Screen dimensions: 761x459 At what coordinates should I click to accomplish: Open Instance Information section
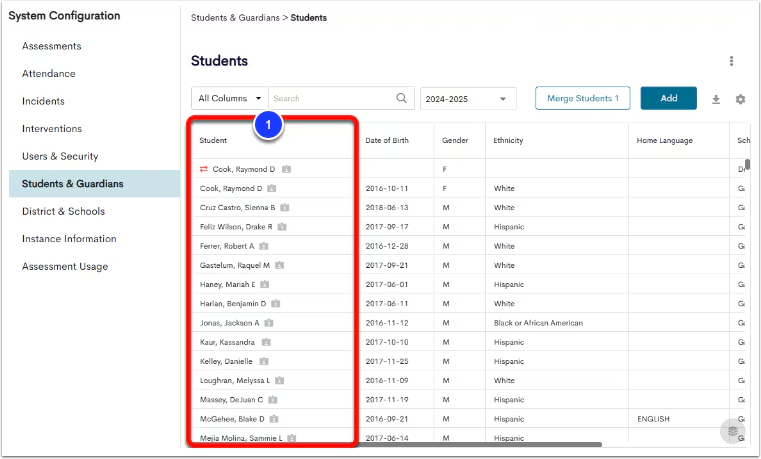click(69, 239)
